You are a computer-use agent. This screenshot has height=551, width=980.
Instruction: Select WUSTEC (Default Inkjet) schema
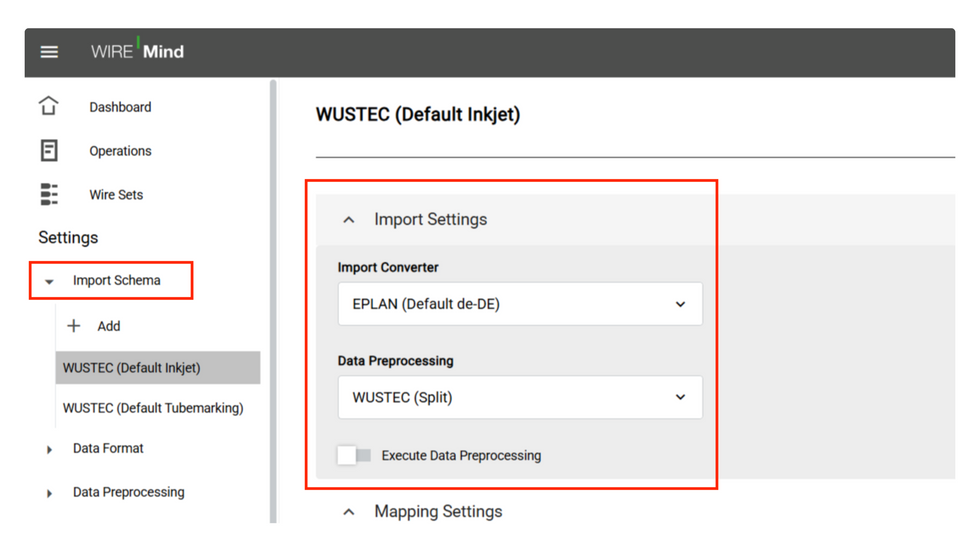click(x=158, y=367)
